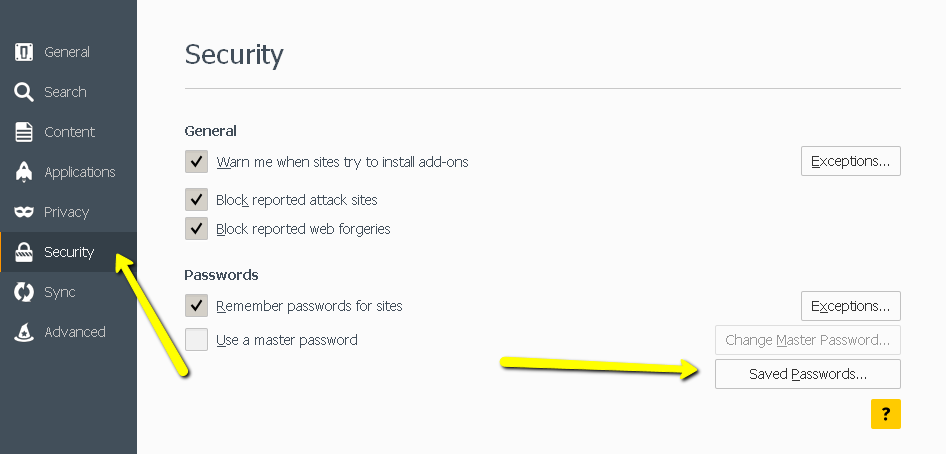Switch to the Privacy settings tab
The width and height of the screenshot is (946, 454).
click(x=66, y=212)
